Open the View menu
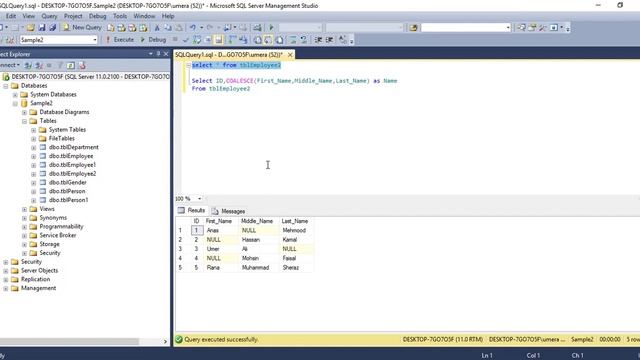The image size is (640, 360). (x=29, y=16)
